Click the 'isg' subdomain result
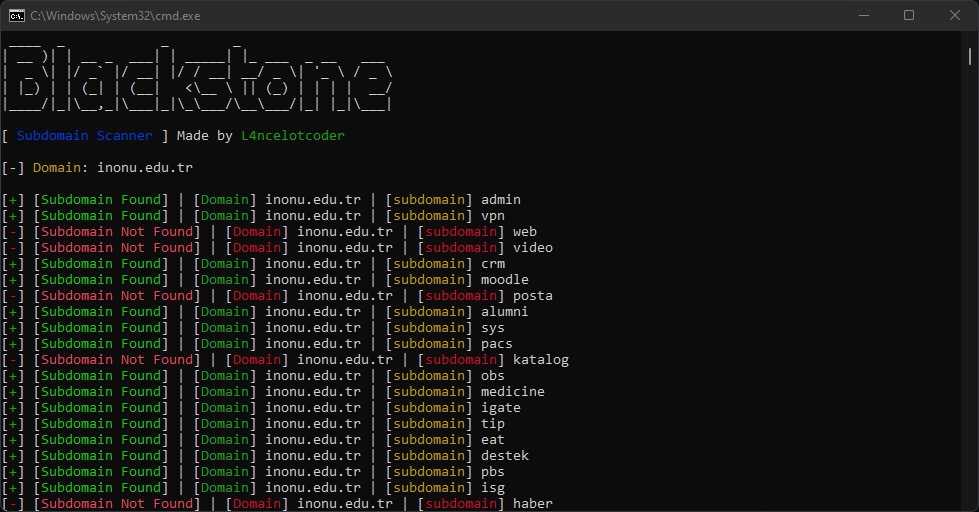The height and width of the screenshot is (512, 979). coord(493,488)
